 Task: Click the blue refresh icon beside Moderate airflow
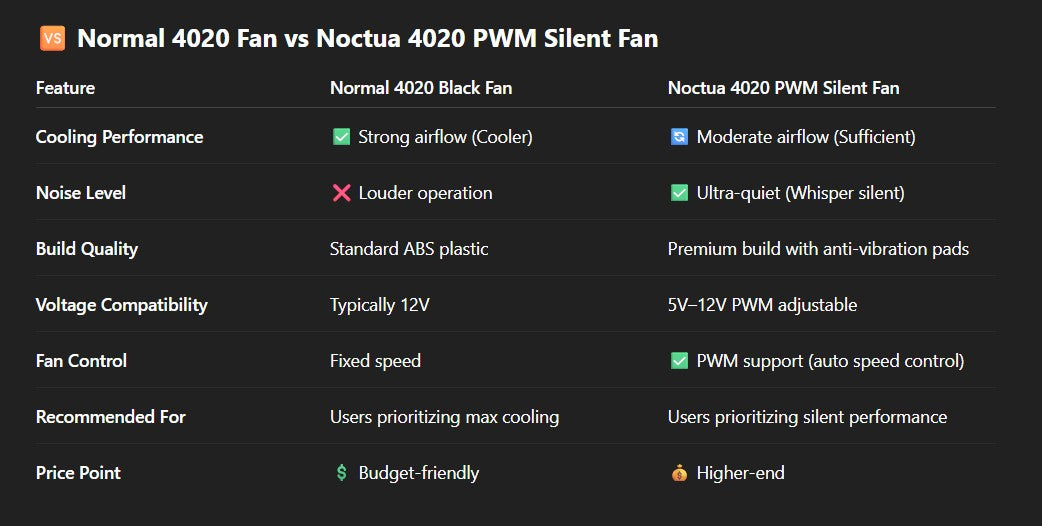(x=679, y=137)
